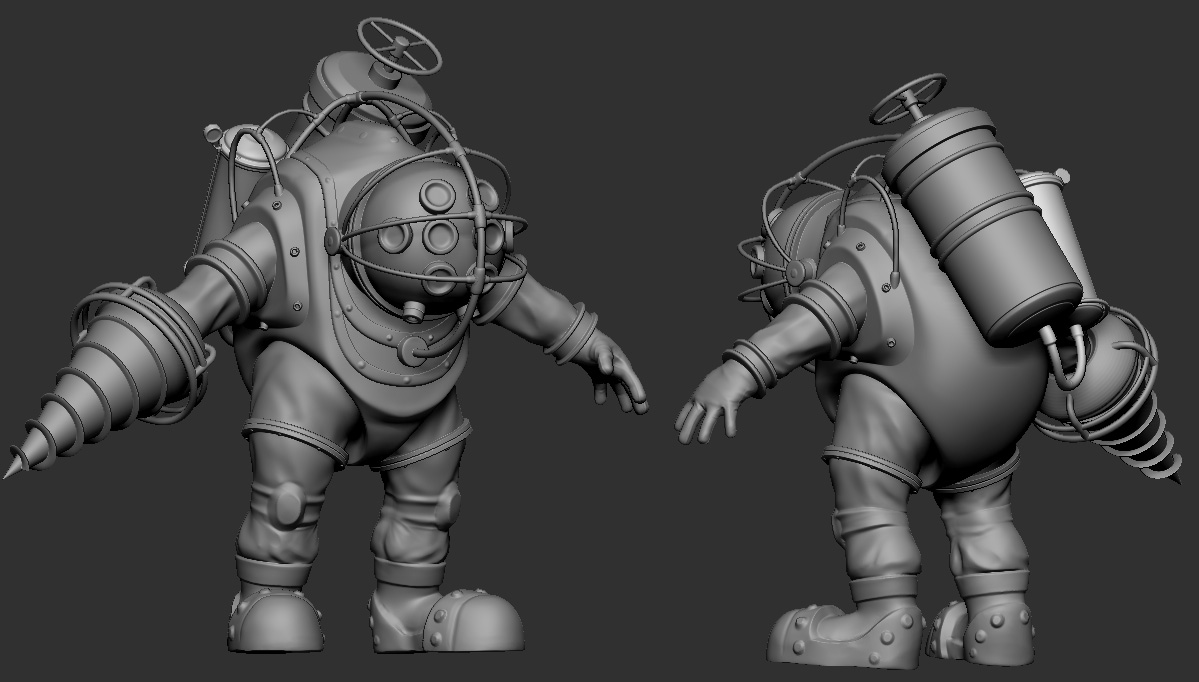Image resolution: width=1199 pixels, height=682 pixels.
Task: Click the drill tip on the front-view model
Action: [14, 467]
